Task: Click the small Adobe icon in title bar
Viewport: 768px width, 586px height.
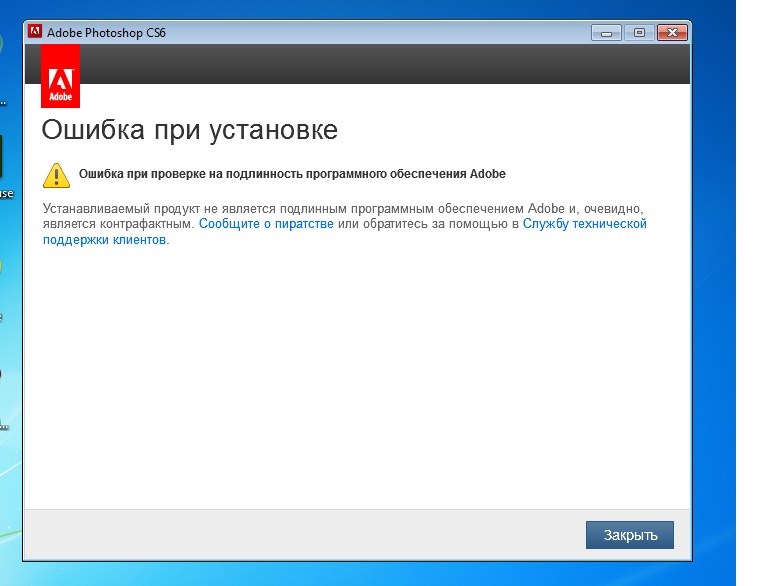Action: click(x=35, y=32)
